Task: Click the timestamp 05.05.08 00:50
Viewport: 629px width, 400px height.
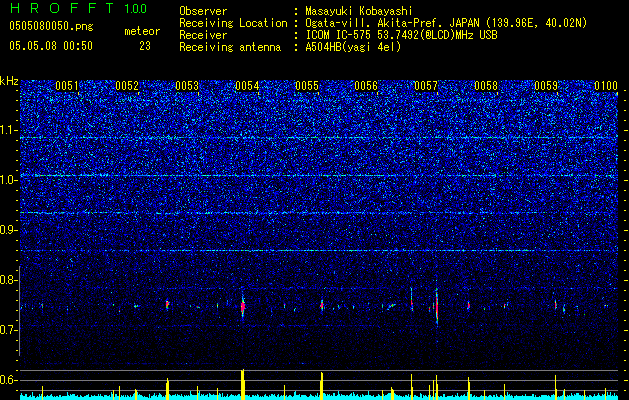Action: (x=51, y=46)
